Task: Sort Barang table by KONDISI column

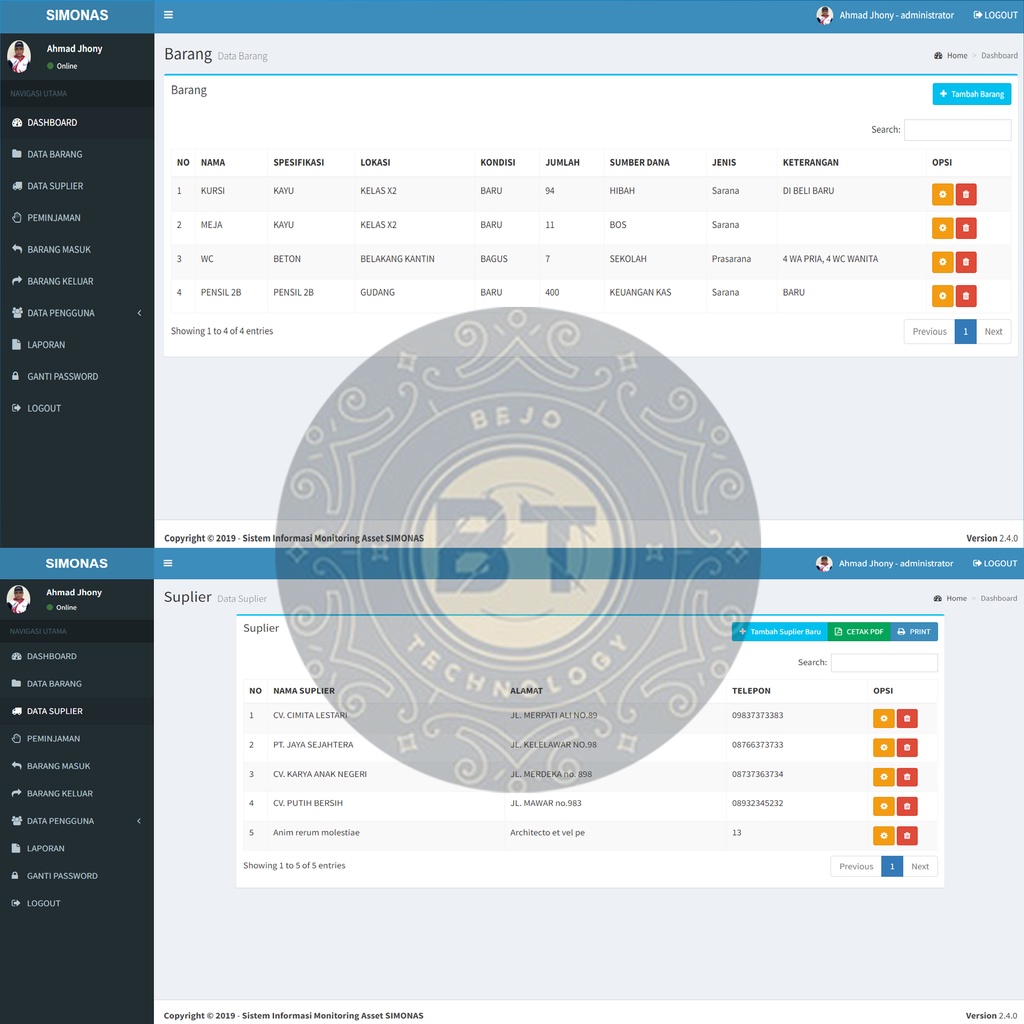Action: [507, 163]
